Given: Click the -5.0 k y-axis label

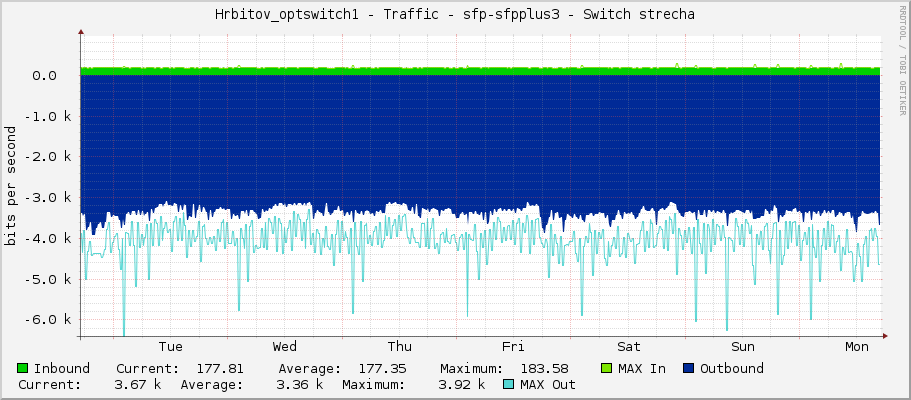Looking at the screenshot, I should pos(48,279).
